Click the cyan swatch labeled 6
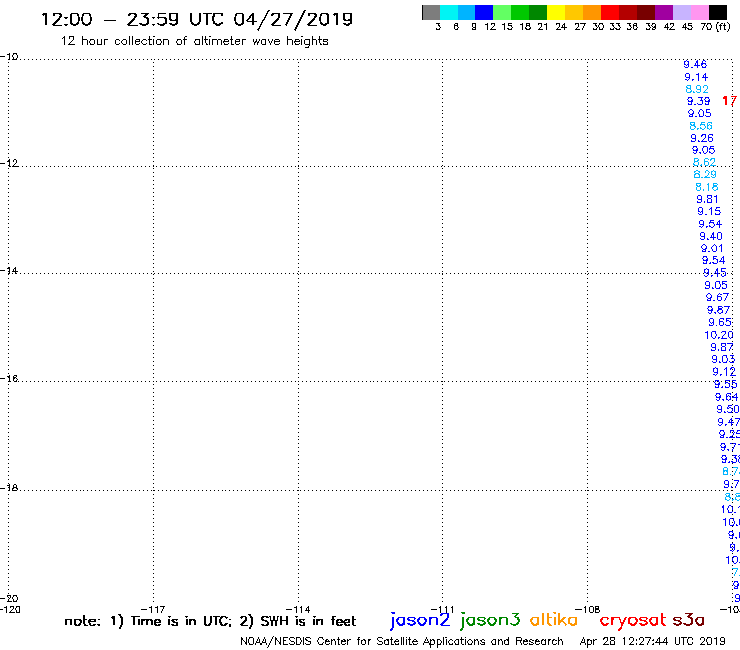Screen dimensions: 740x650 (449, 12)
